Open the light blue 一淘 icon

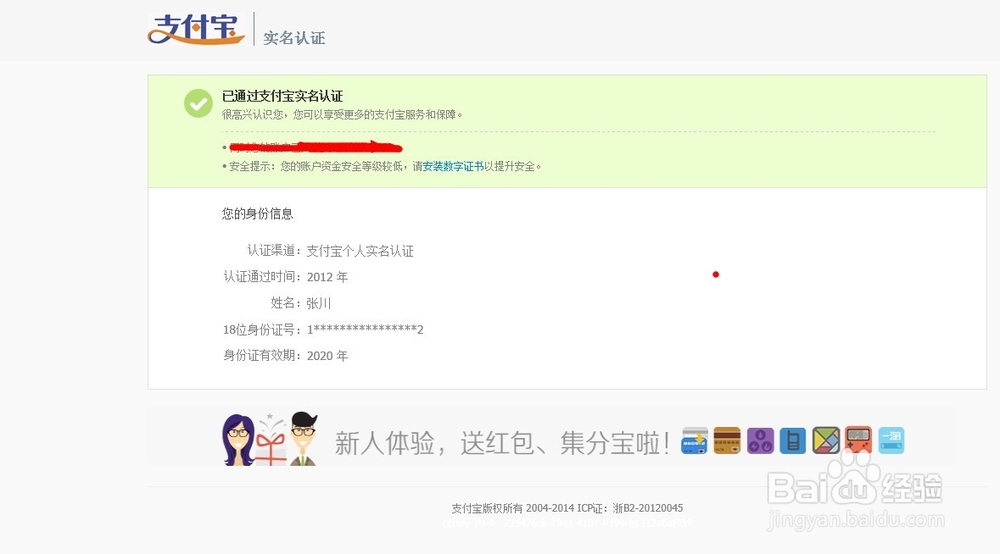(x=892, y=441)
